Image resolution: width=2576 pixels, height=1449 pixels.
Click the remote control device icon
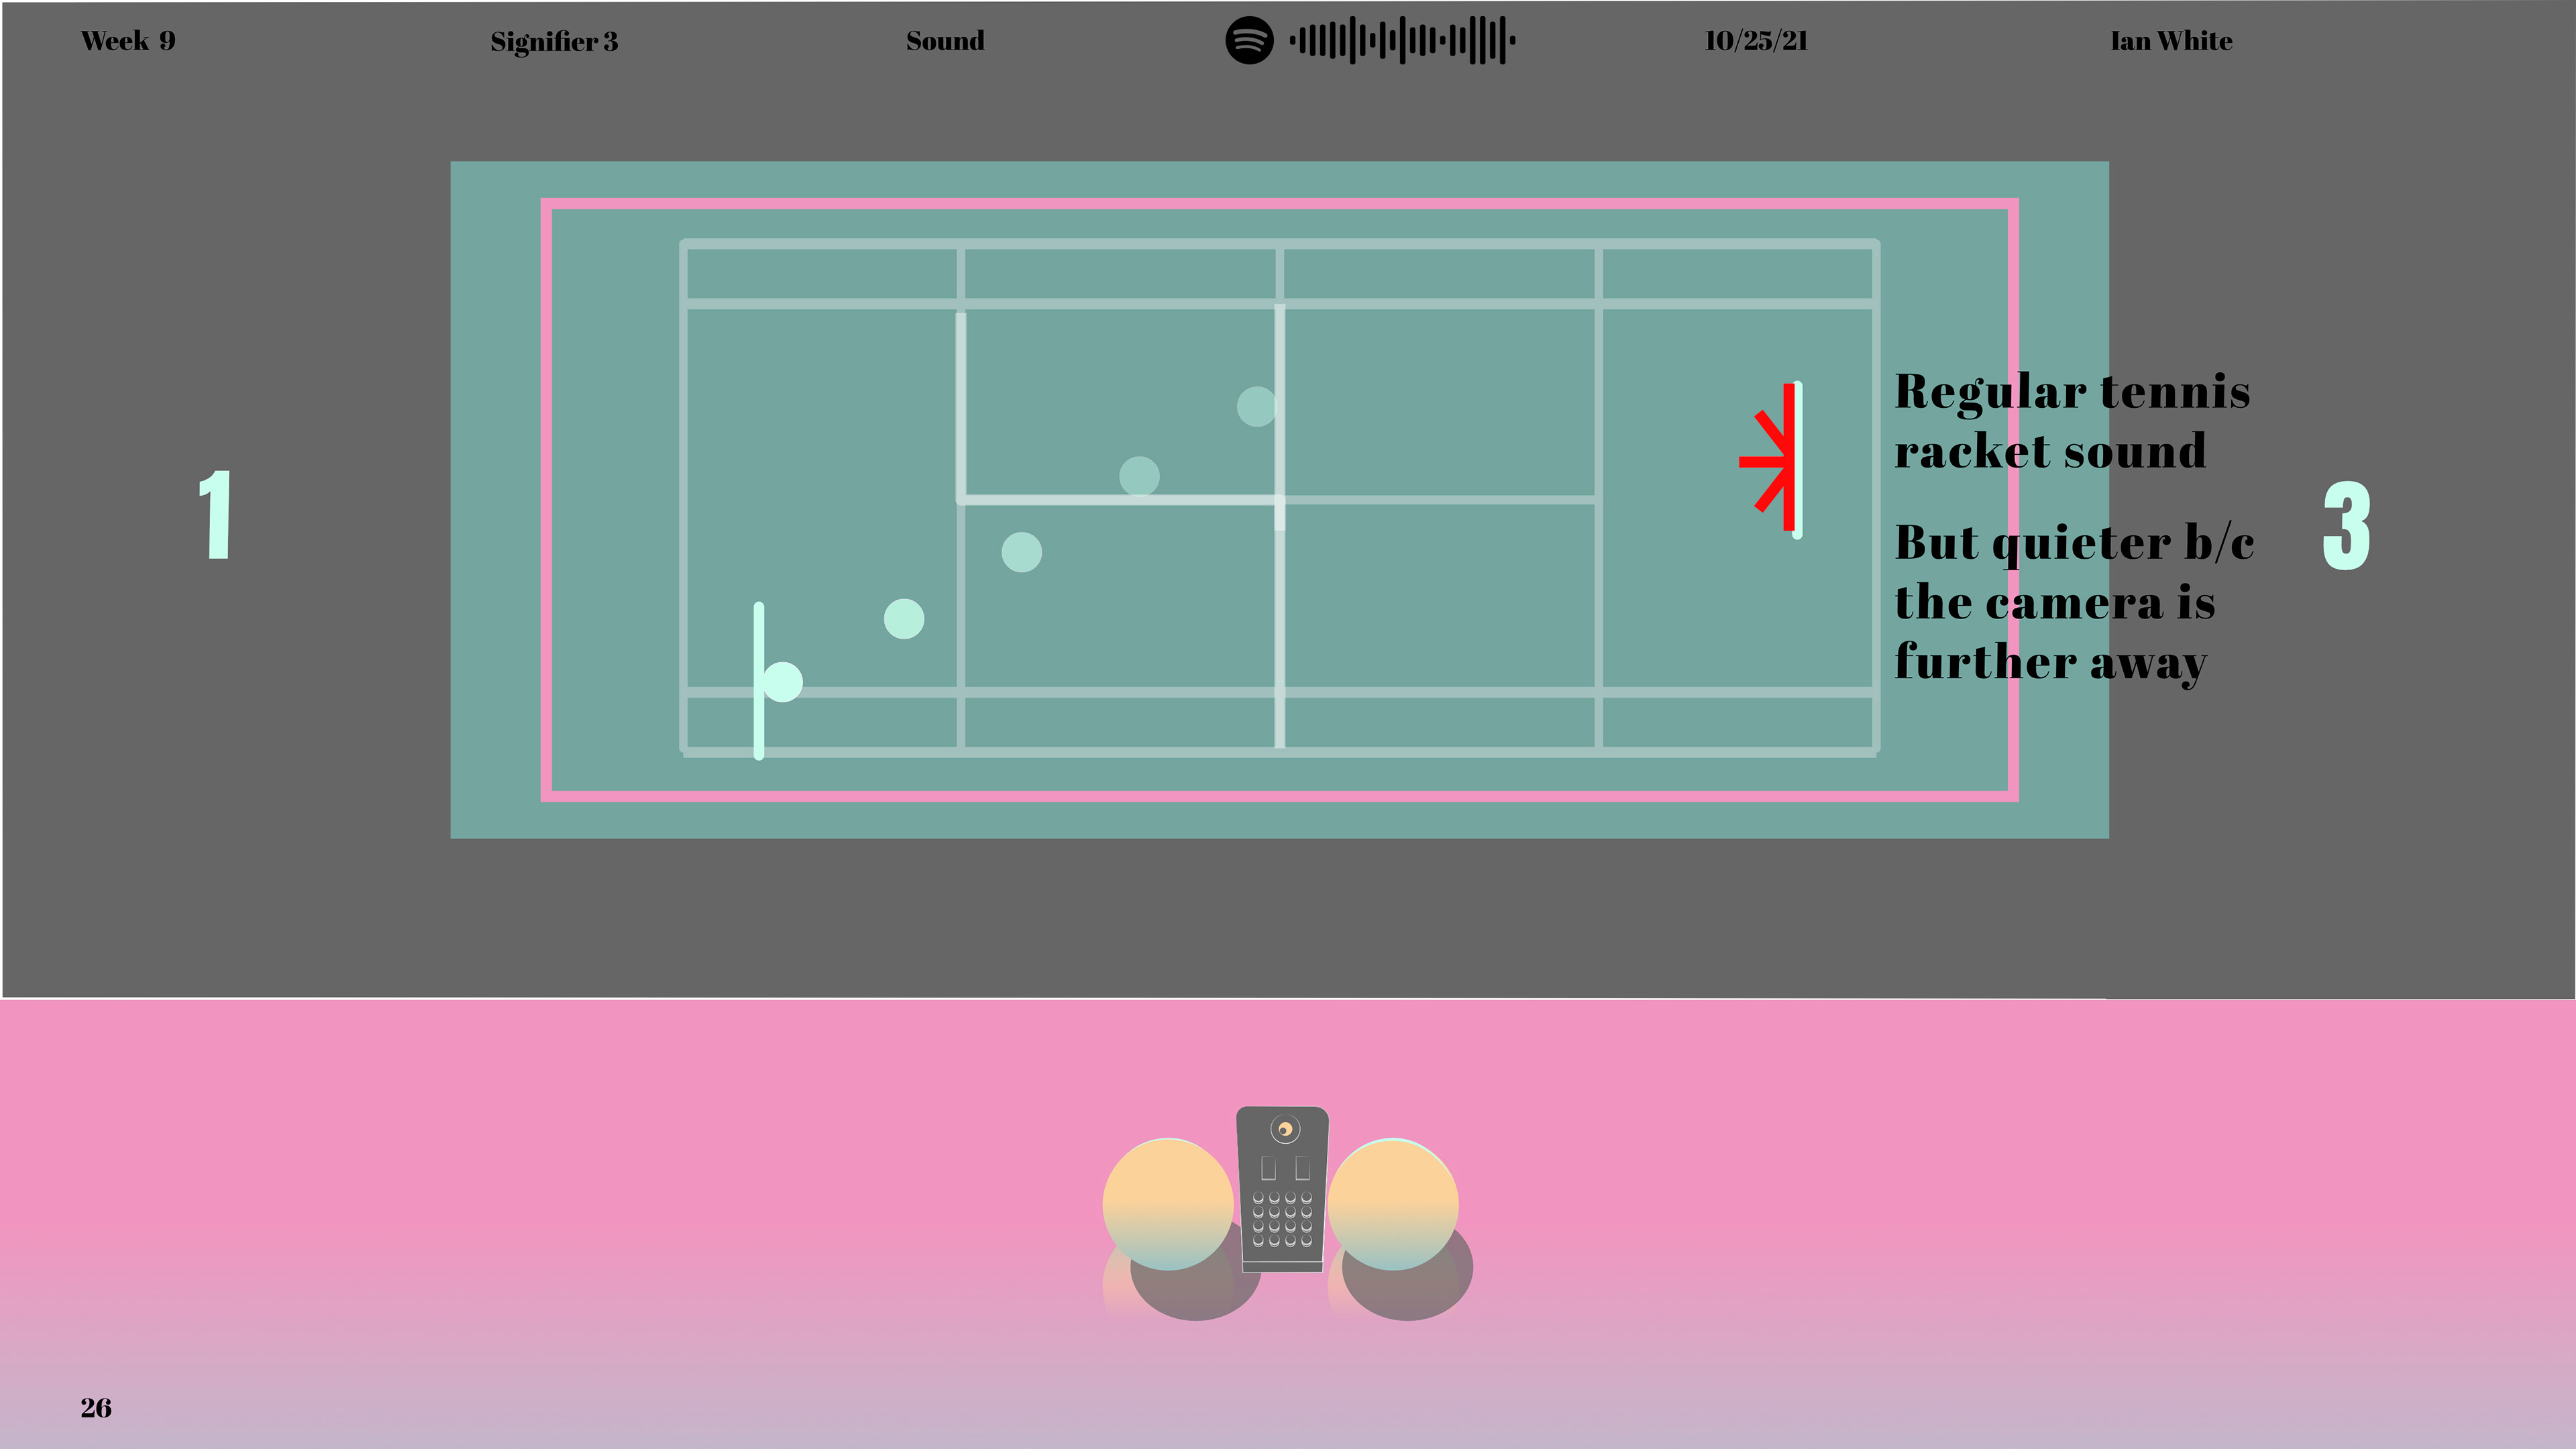point(1282,1189)
